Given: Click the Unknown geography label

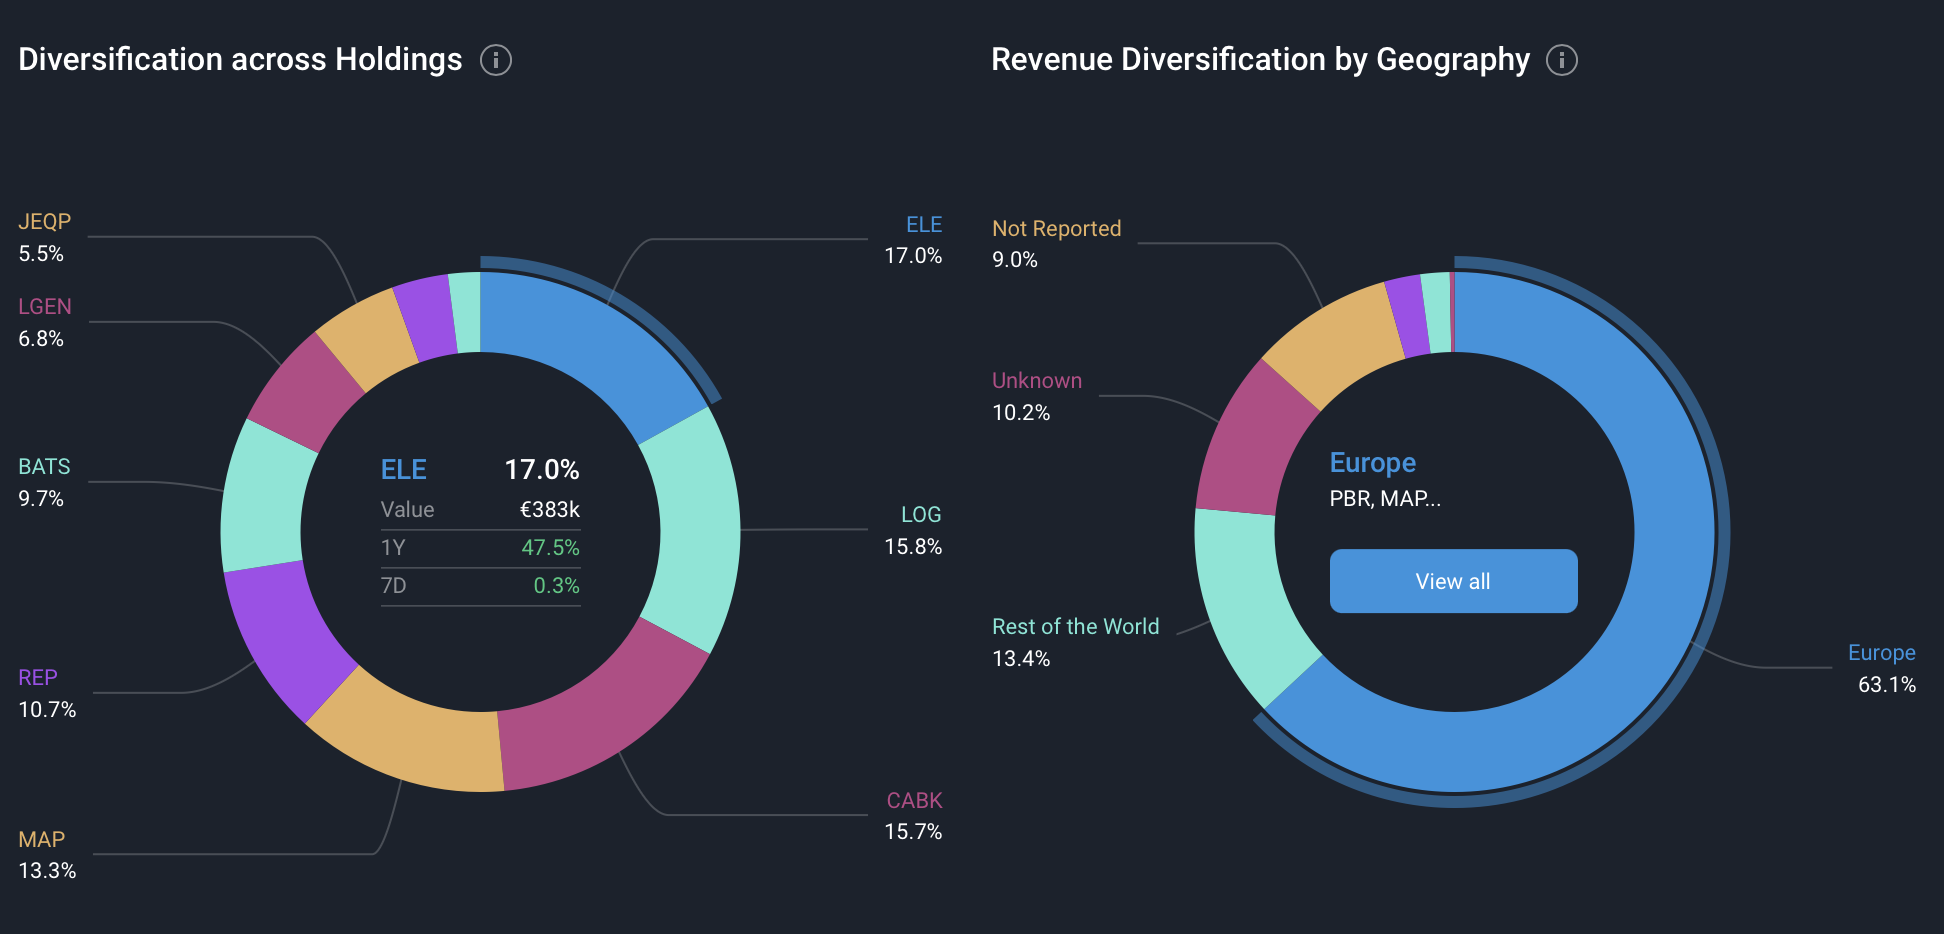Looking at the screenshot, I should tap(1036, 381).
